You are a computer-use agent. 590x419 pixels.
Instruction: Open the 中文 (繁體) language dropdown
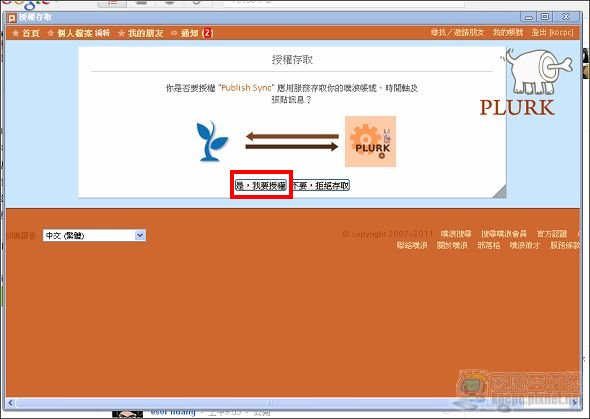click(94, 235)
